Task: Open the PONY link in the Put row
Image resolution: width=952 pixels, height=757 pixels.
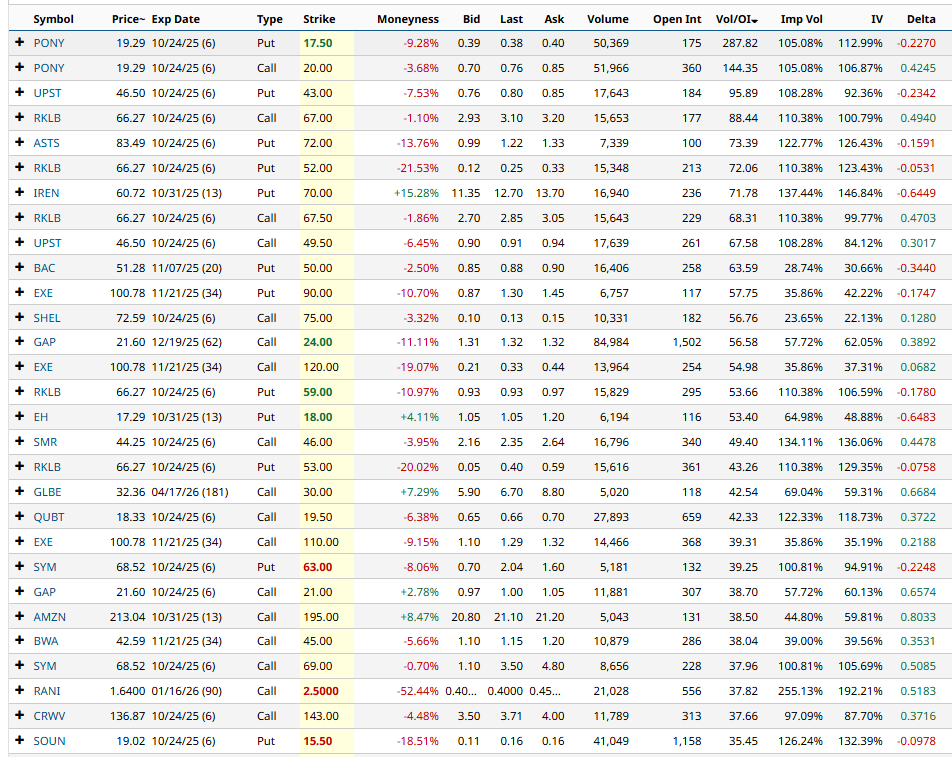Action: point(49,43)
